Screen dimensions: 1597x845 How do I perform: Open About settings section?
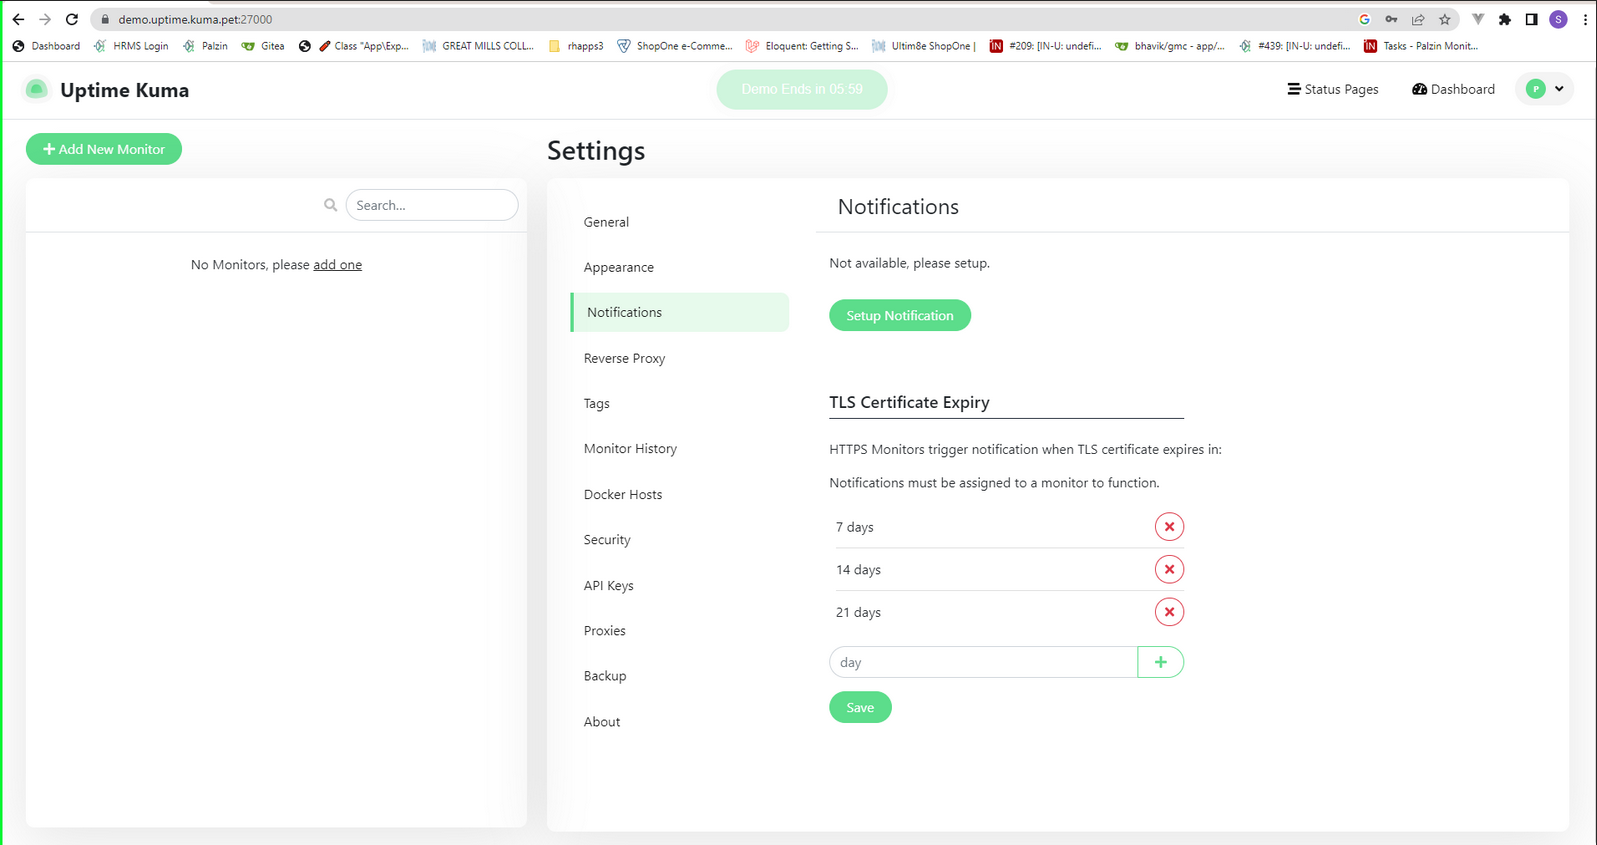tap(680, 721)
